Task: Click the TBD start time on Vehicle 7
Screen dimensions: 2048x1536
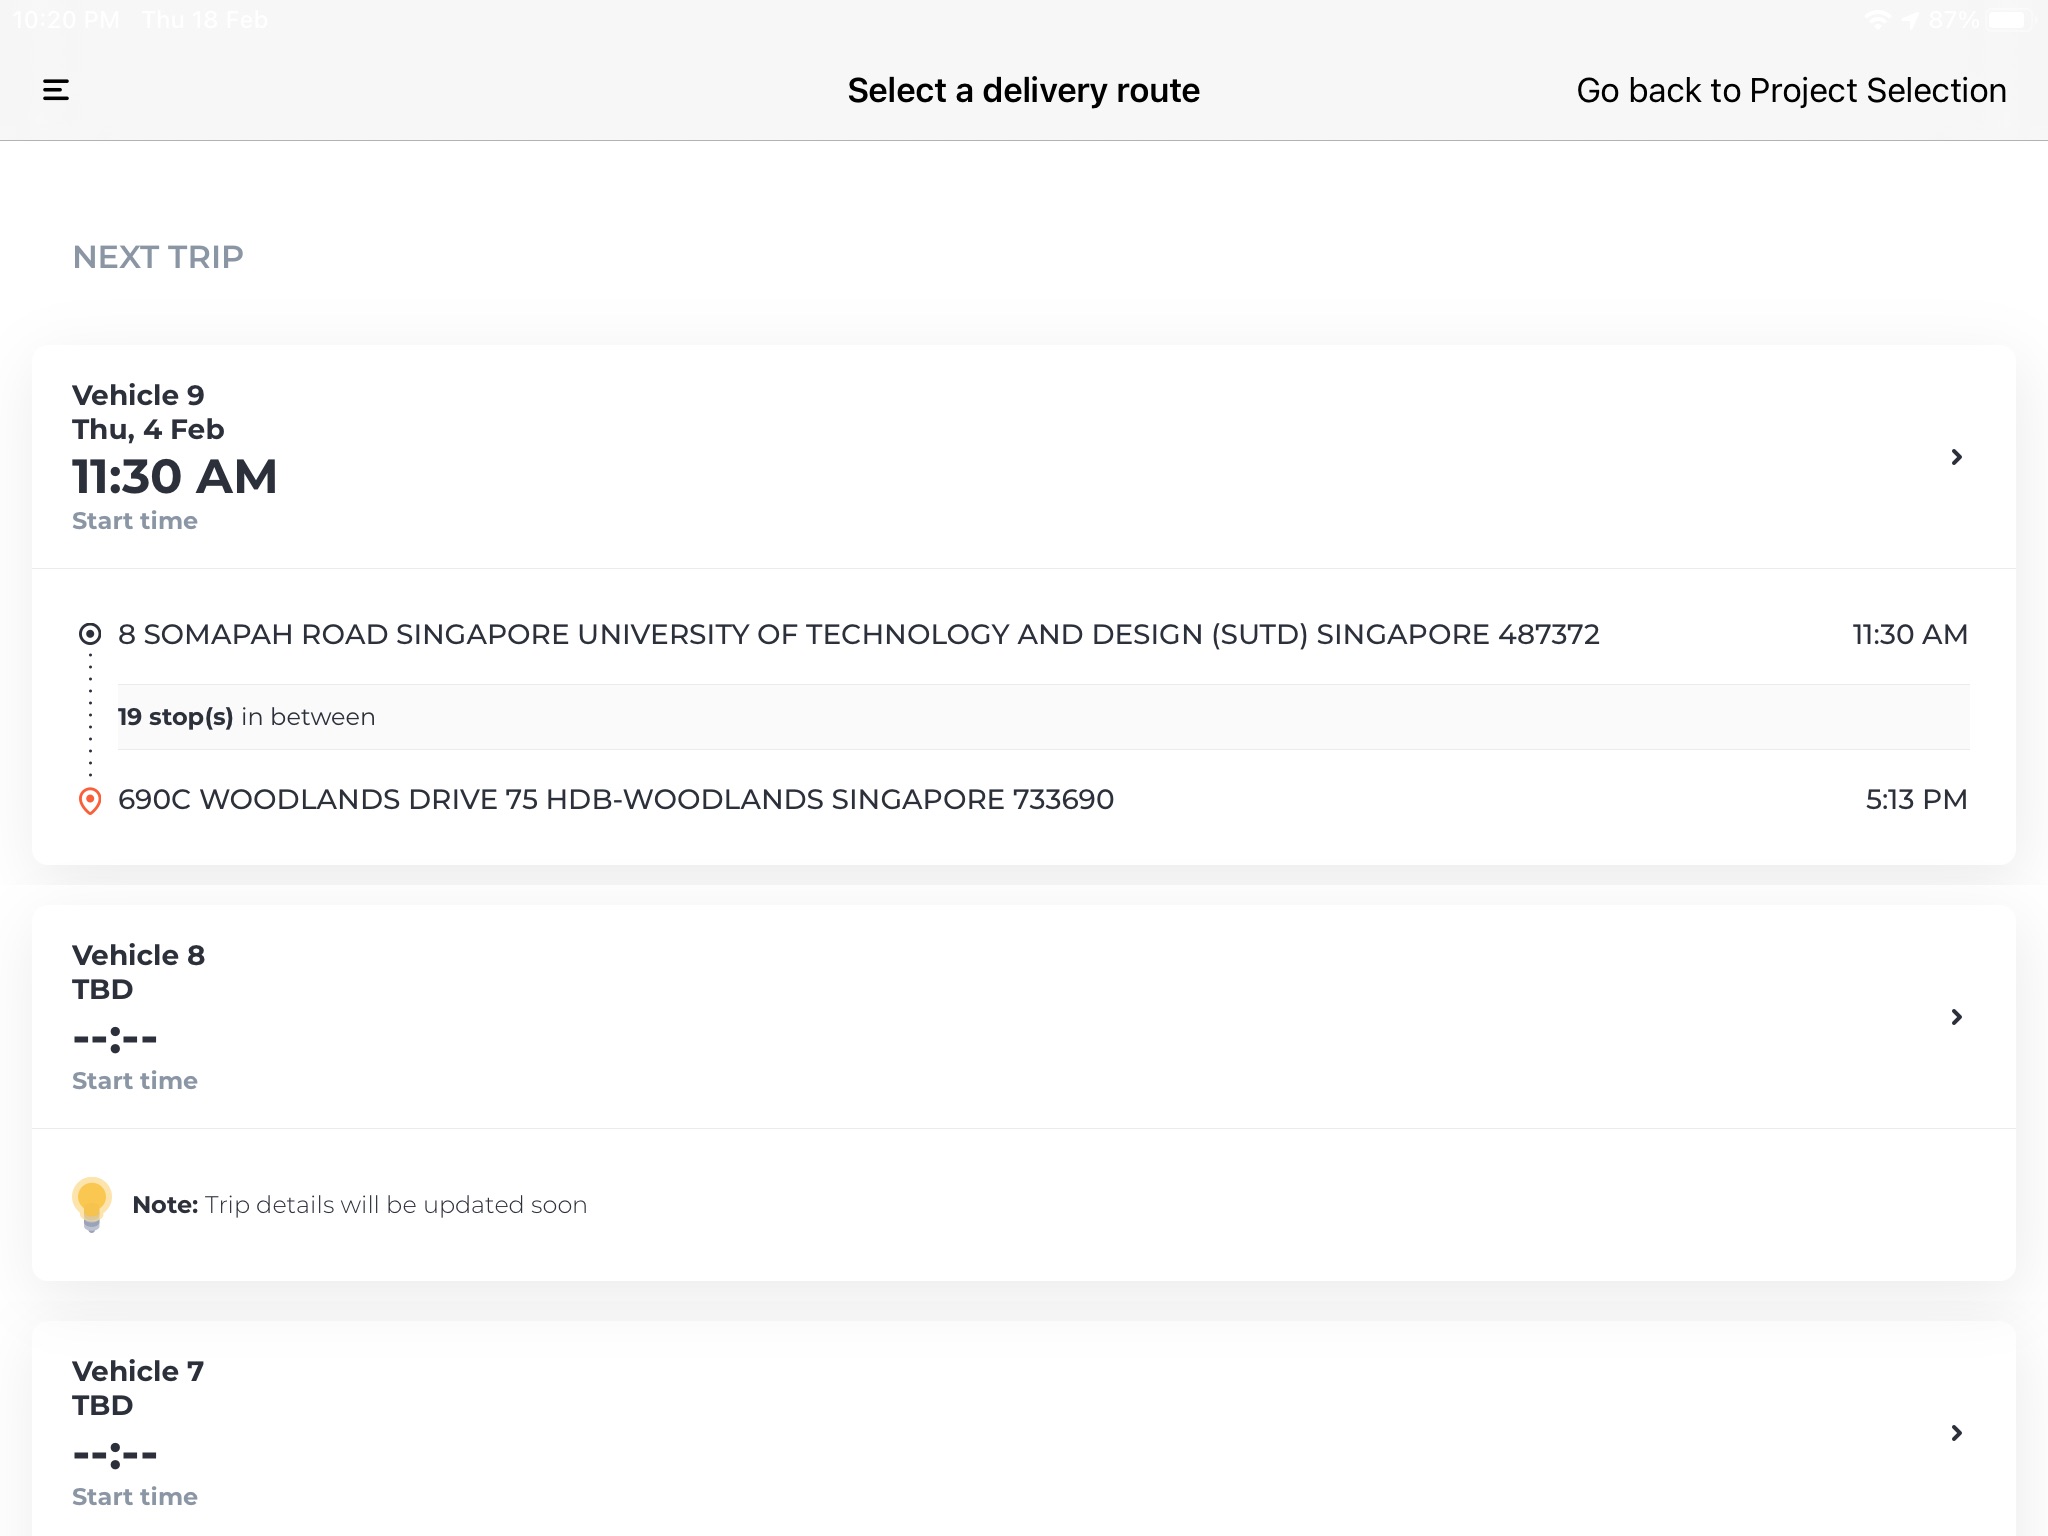Action: tap(113, 1454)
